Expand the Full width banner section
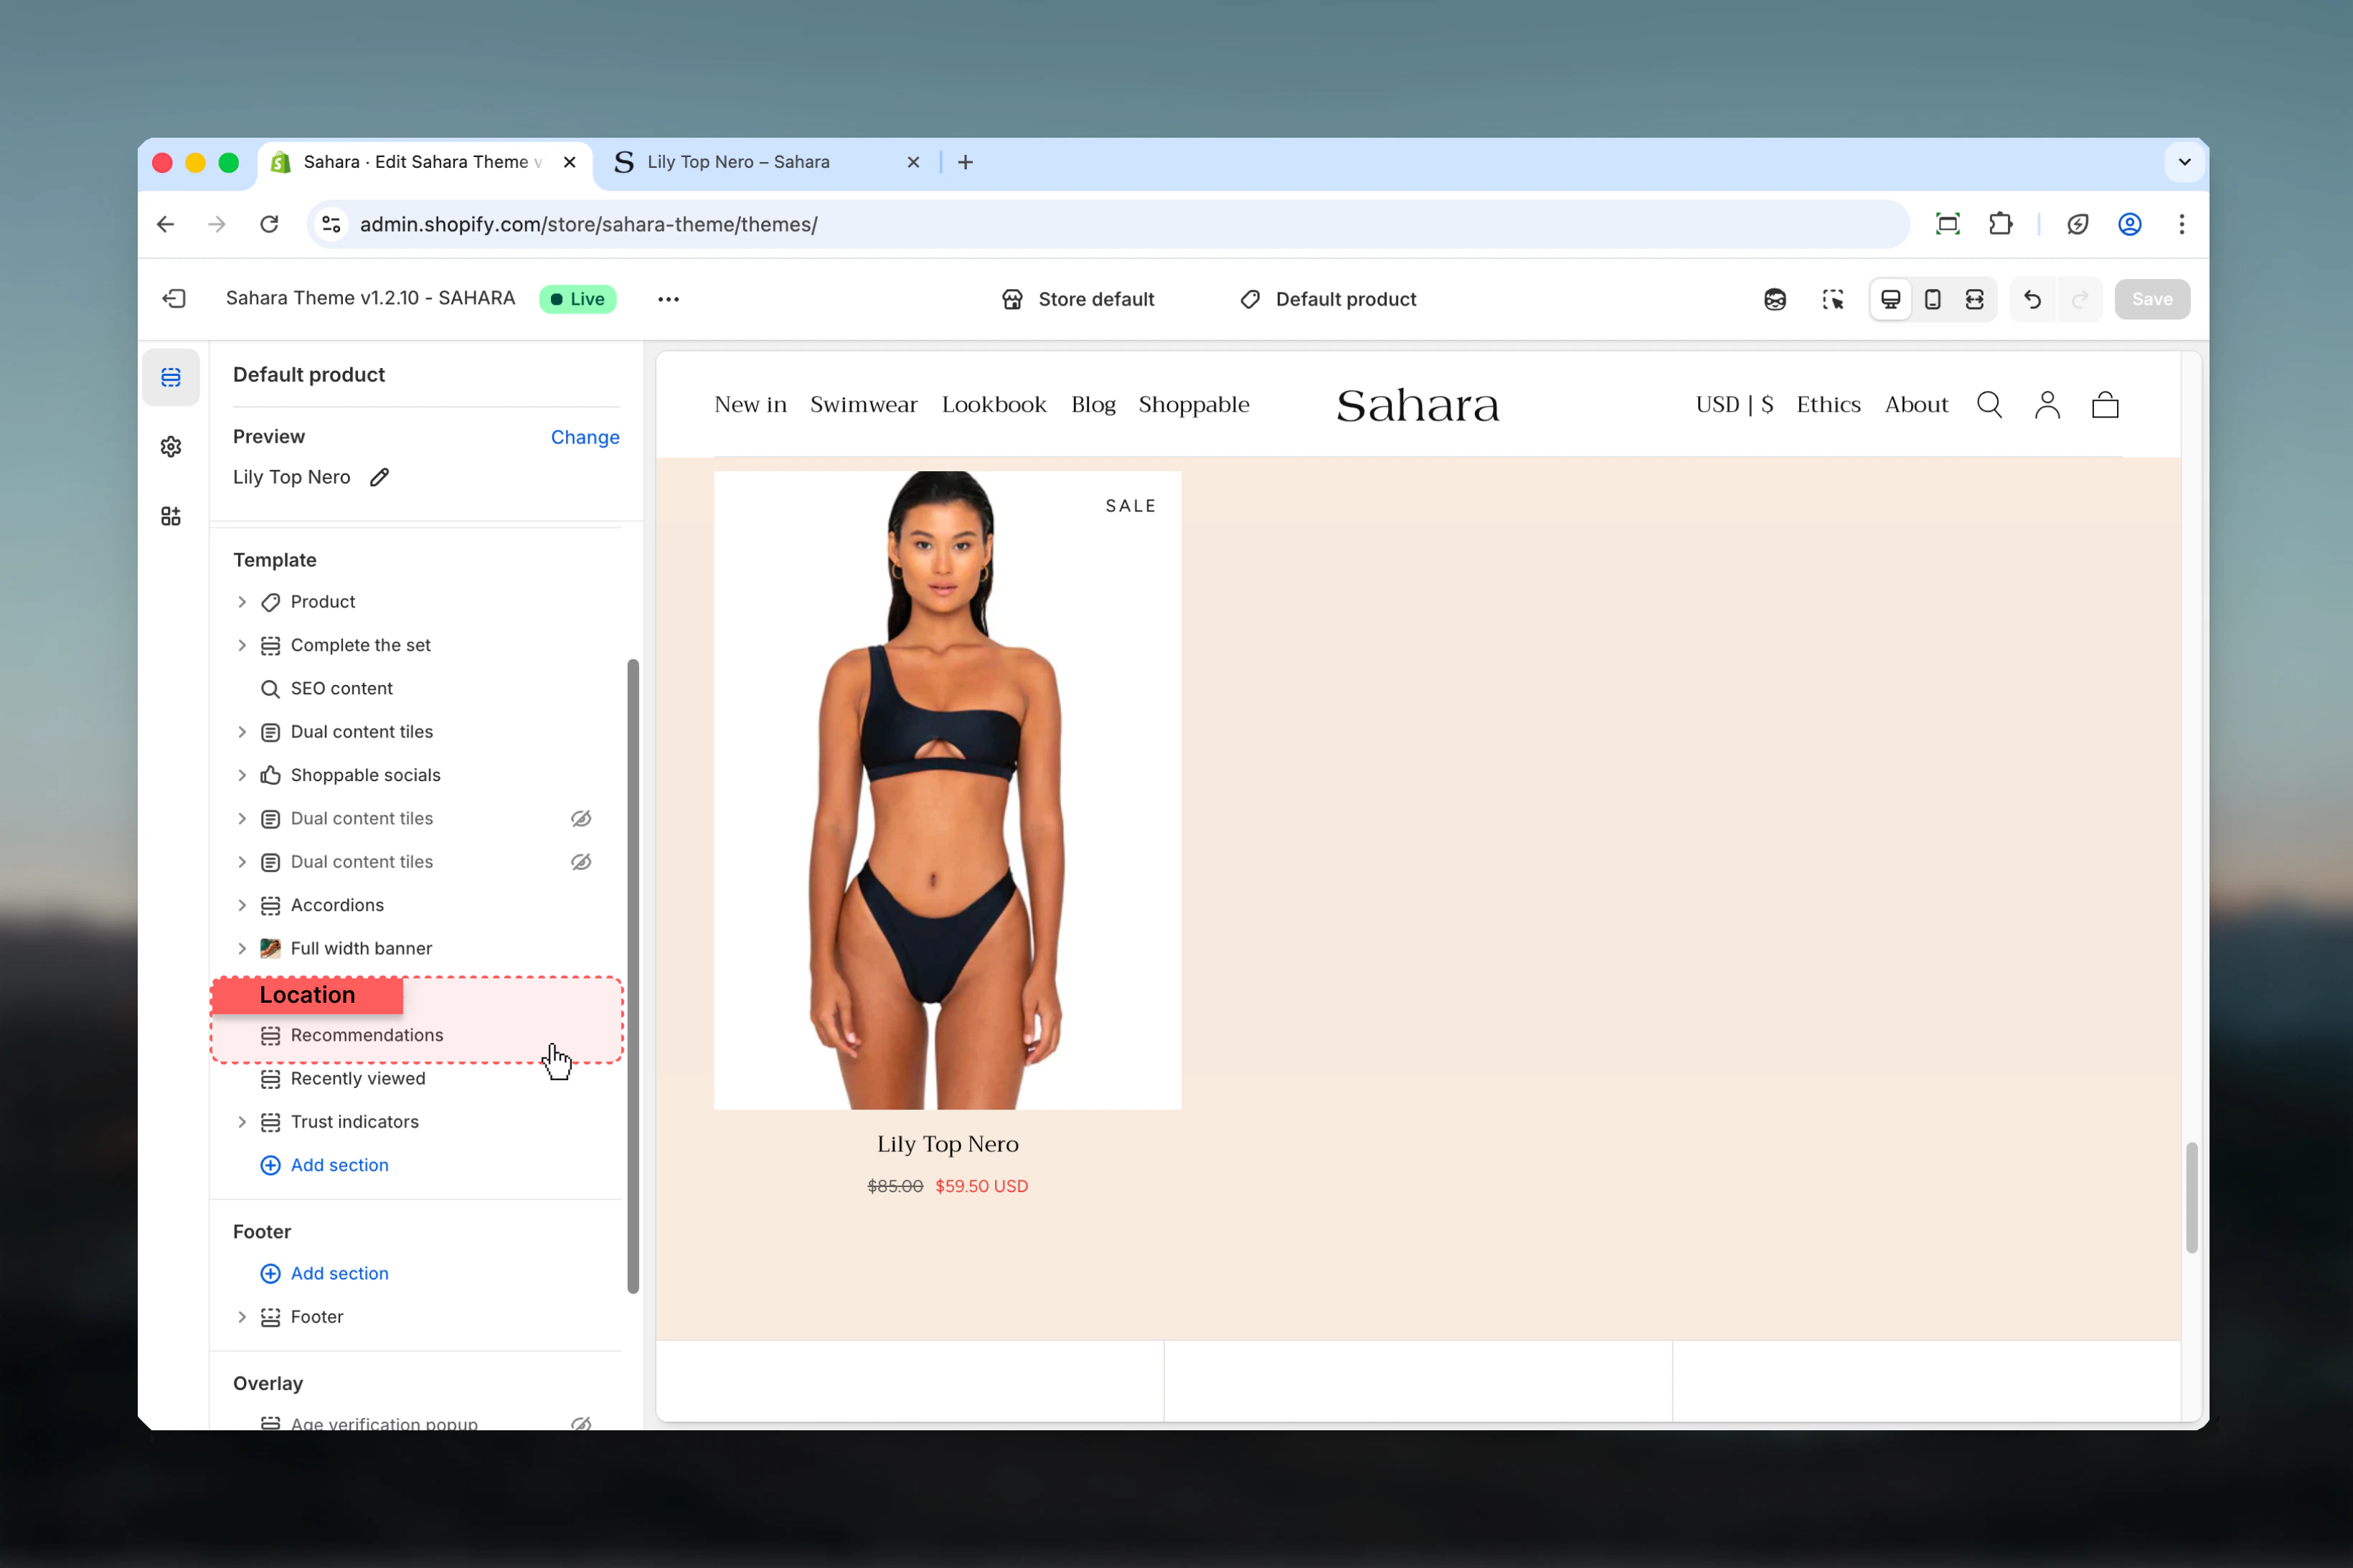 click(x=242, y=948)
